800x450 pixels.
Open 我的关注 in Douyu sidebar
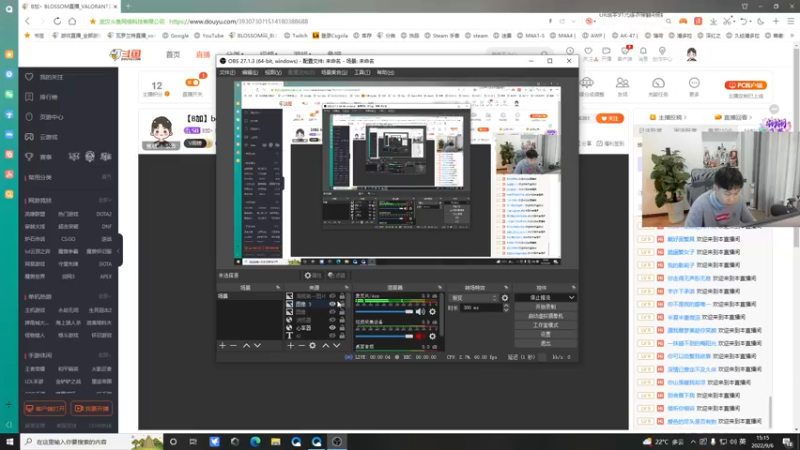tap(44, 77)
